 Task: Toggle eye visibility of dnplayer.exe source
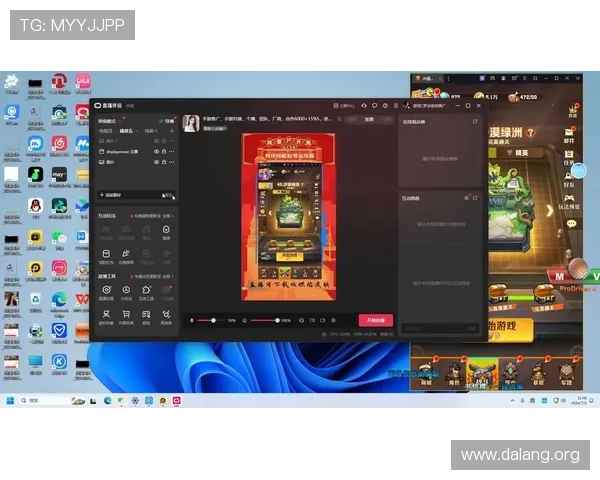pyautogui.click(x=156, y=151)
